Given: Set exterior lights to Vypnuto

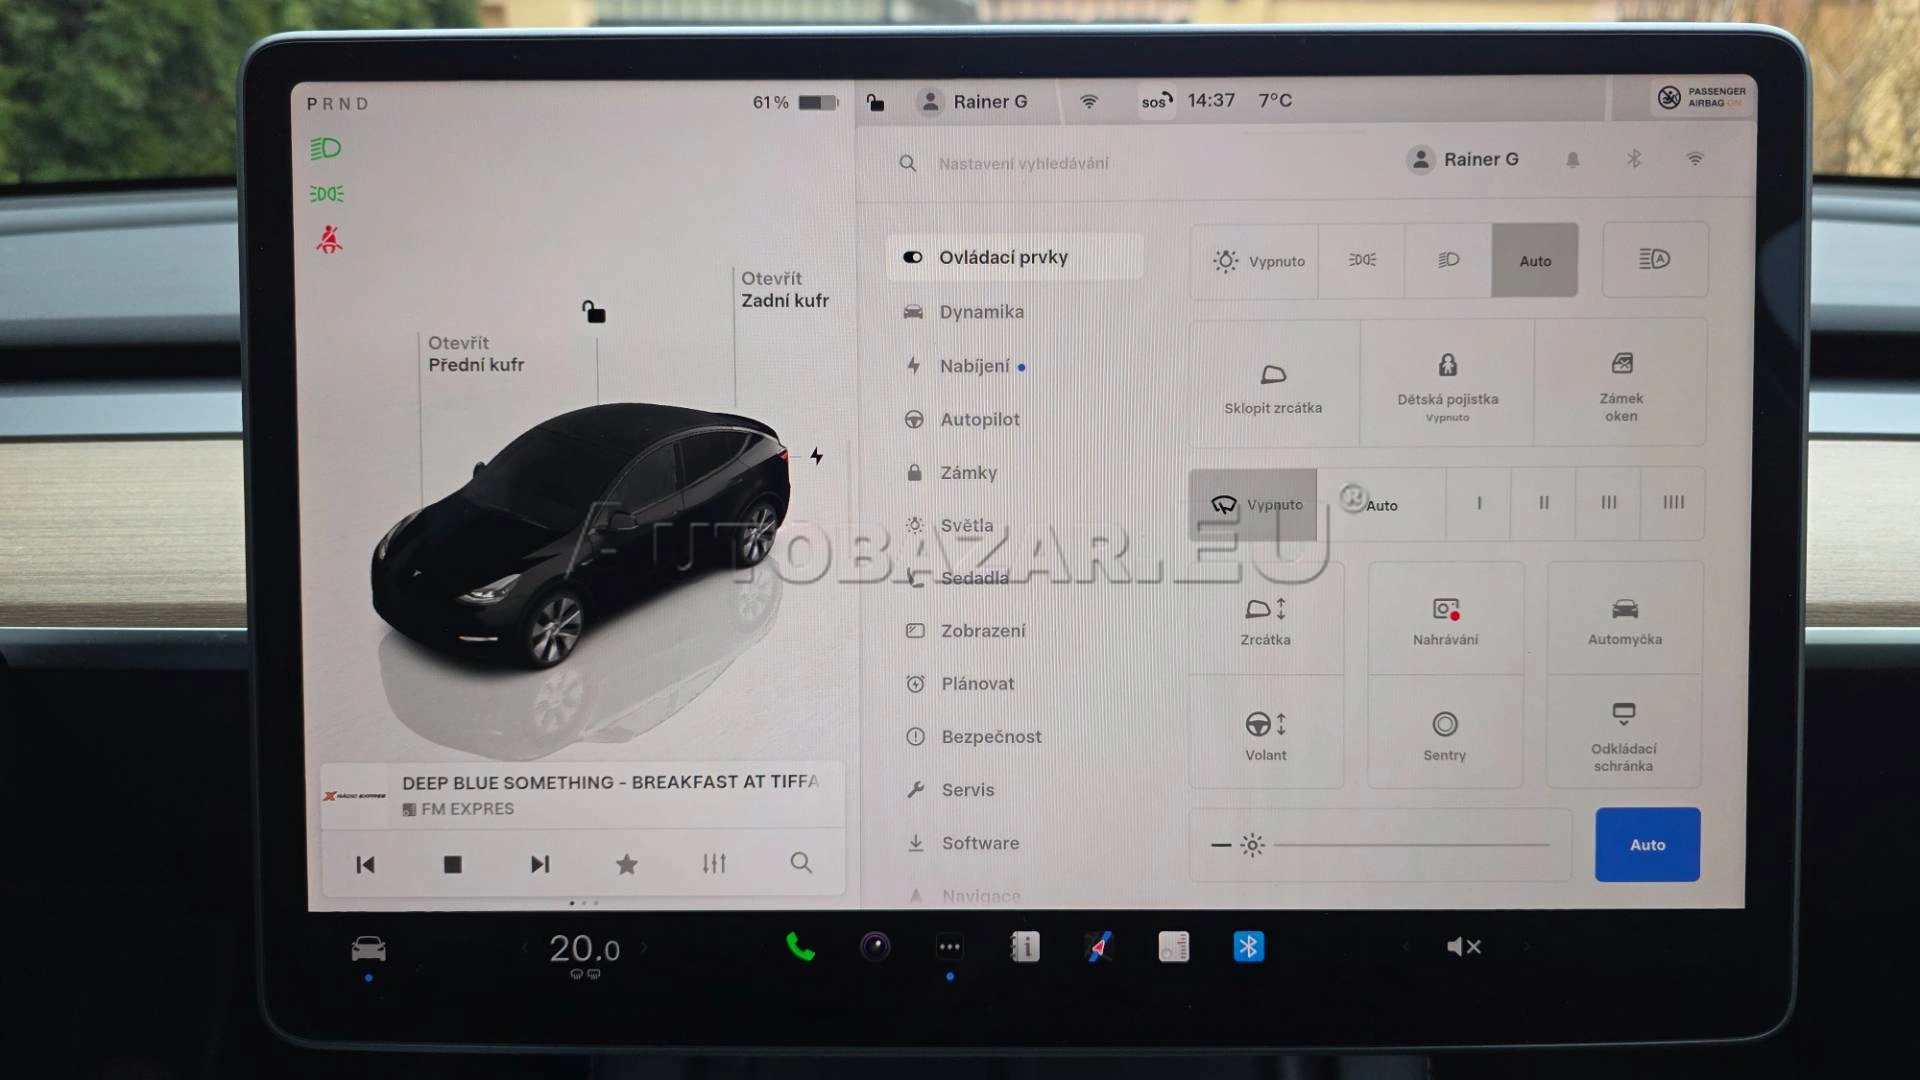Looking at the screenshot, I should click(x=1255, y=261).
